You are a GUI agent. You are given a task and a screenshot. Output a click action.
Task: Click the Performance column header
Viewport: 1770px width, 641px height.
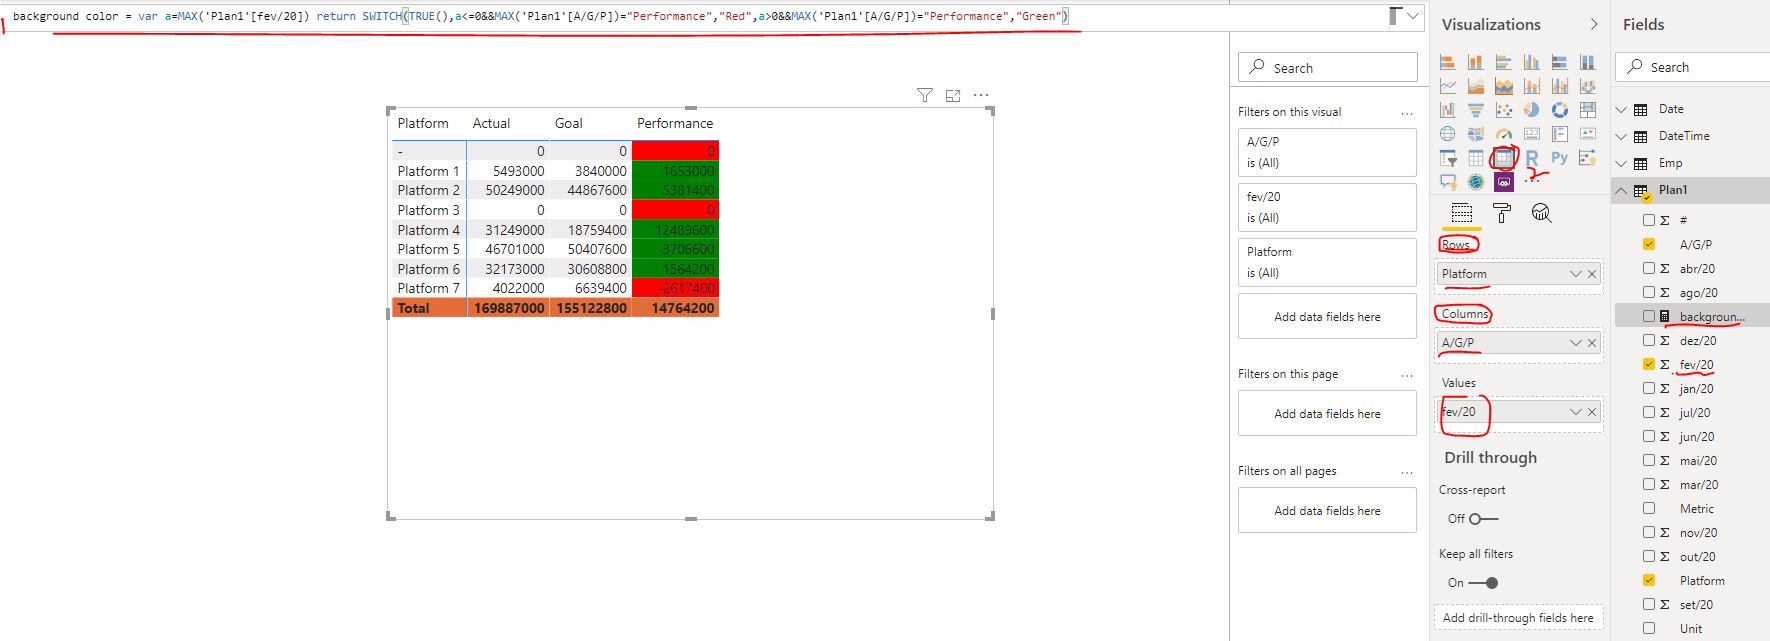pyautogui.click(x=675, y=123)
